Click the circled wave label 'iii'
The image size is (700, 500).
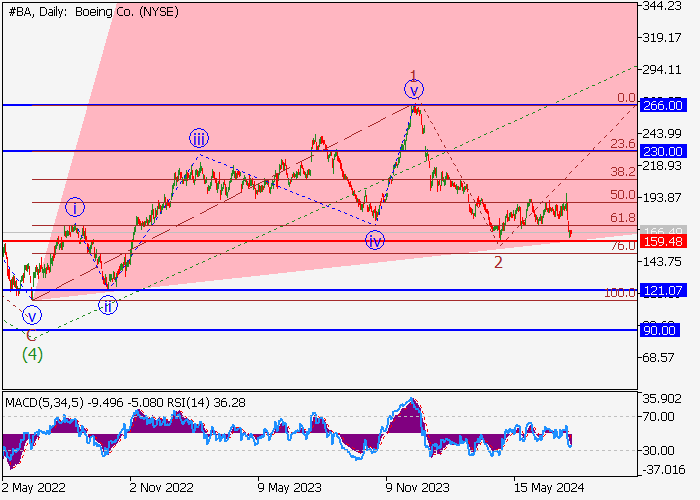199,138
